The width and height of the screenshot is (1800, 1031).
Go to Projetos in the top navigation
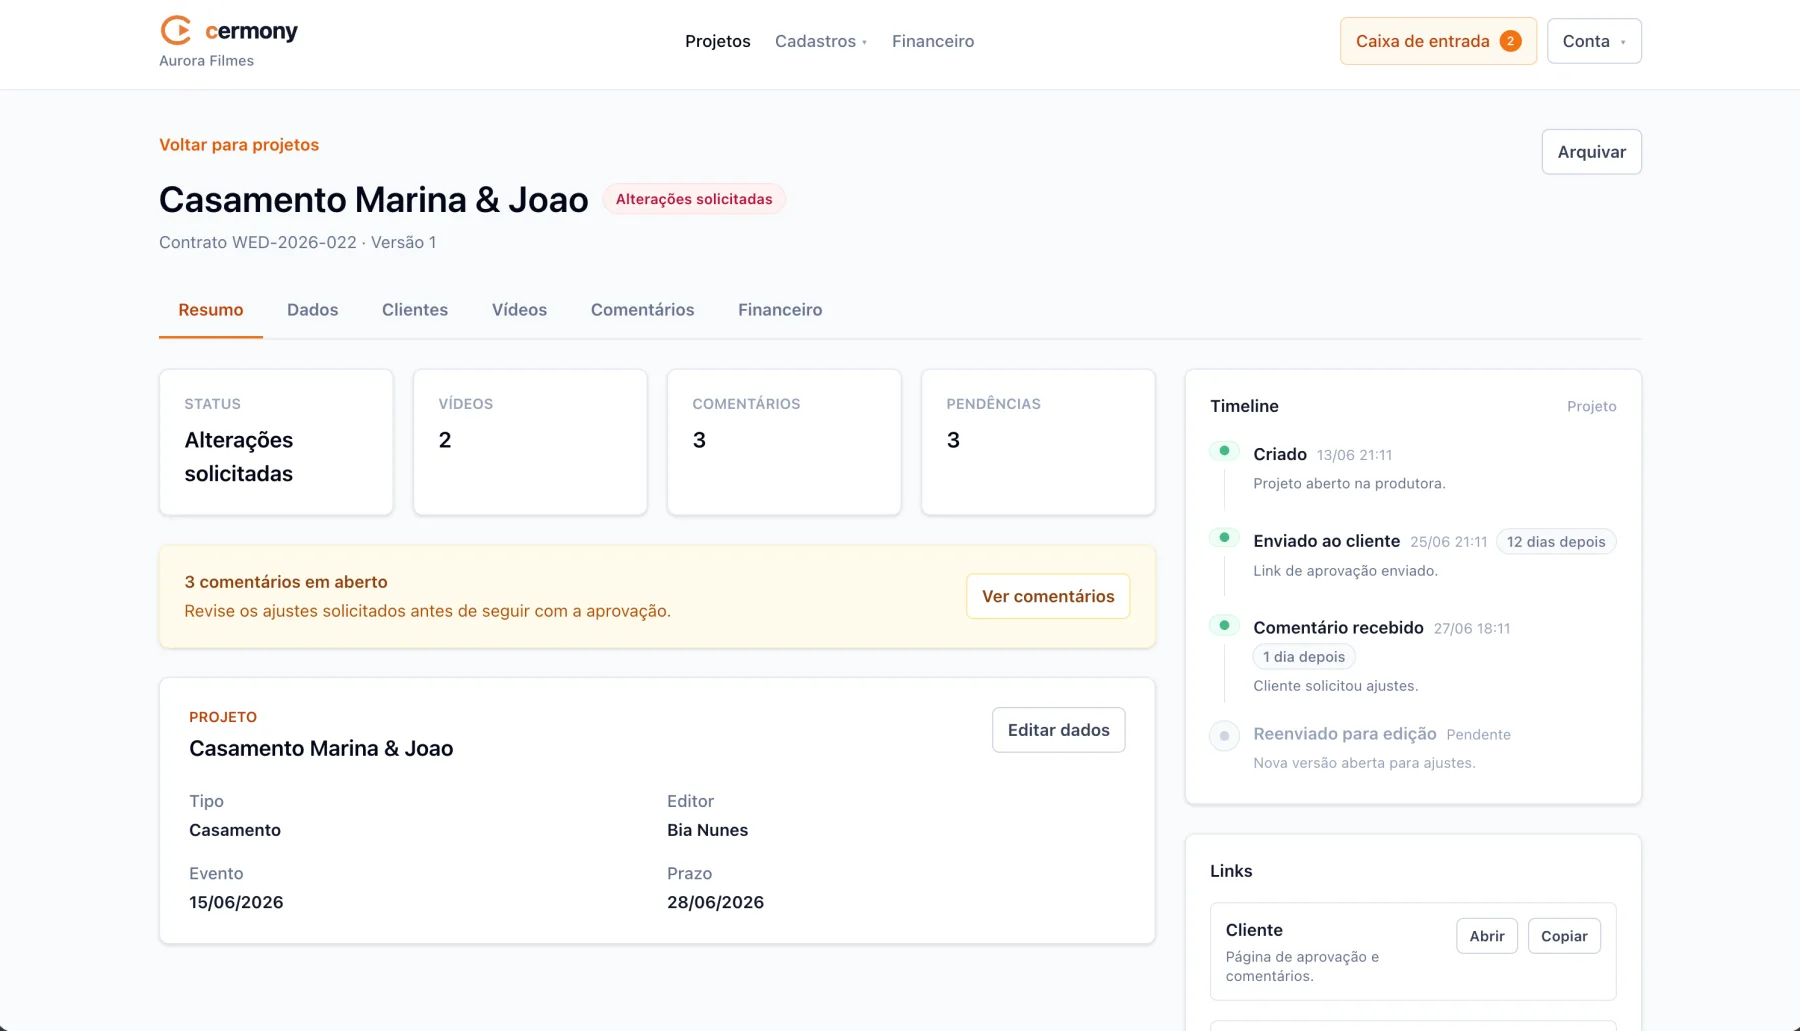(717, 41)
